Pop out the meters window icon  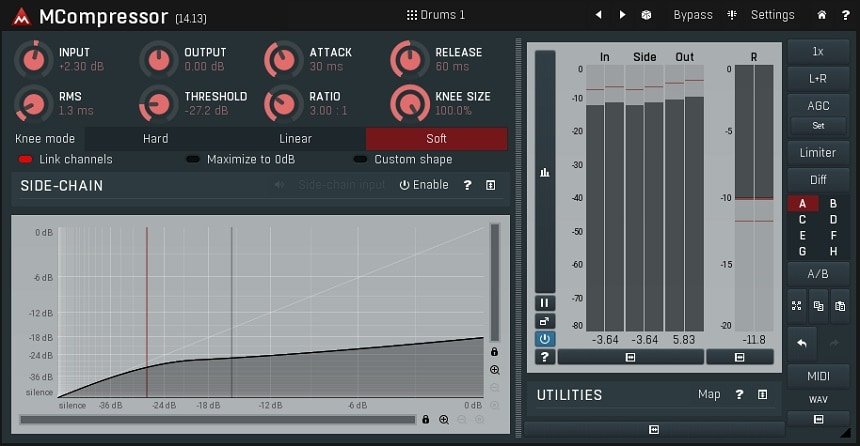tap(545, 321)
